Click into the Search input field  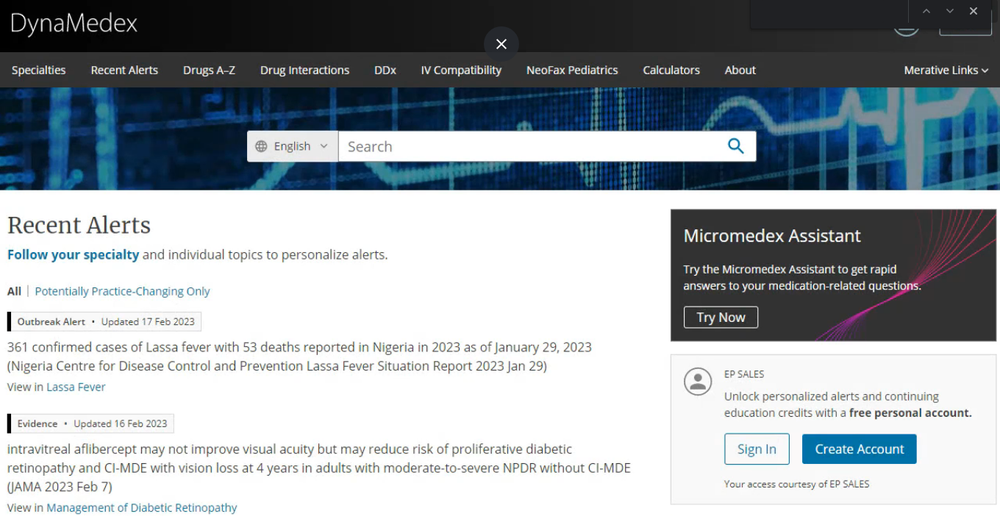pyautogui.click(x=533, y=146)
